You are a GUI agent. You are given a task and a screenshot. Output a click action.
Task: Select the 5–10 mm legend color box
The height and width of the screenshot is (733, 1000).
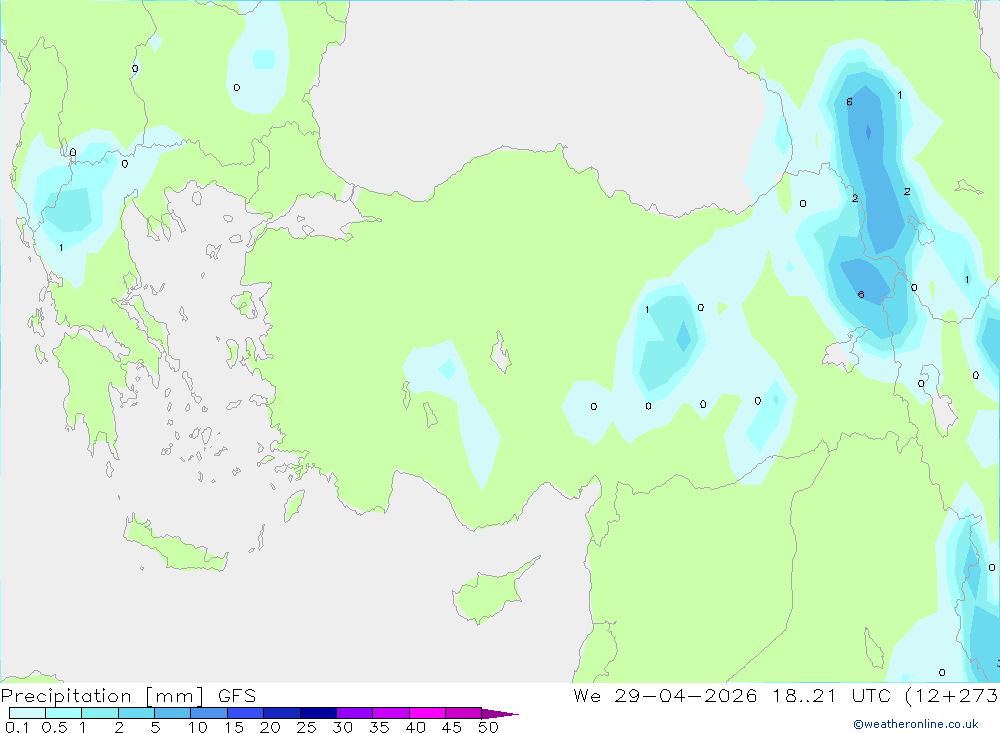(173, 713)
